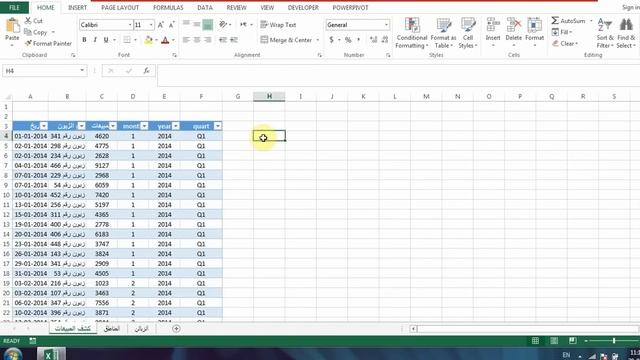Open filter dropdown on year column
This screenshot has height=360, width=640.
coord(176,126)
